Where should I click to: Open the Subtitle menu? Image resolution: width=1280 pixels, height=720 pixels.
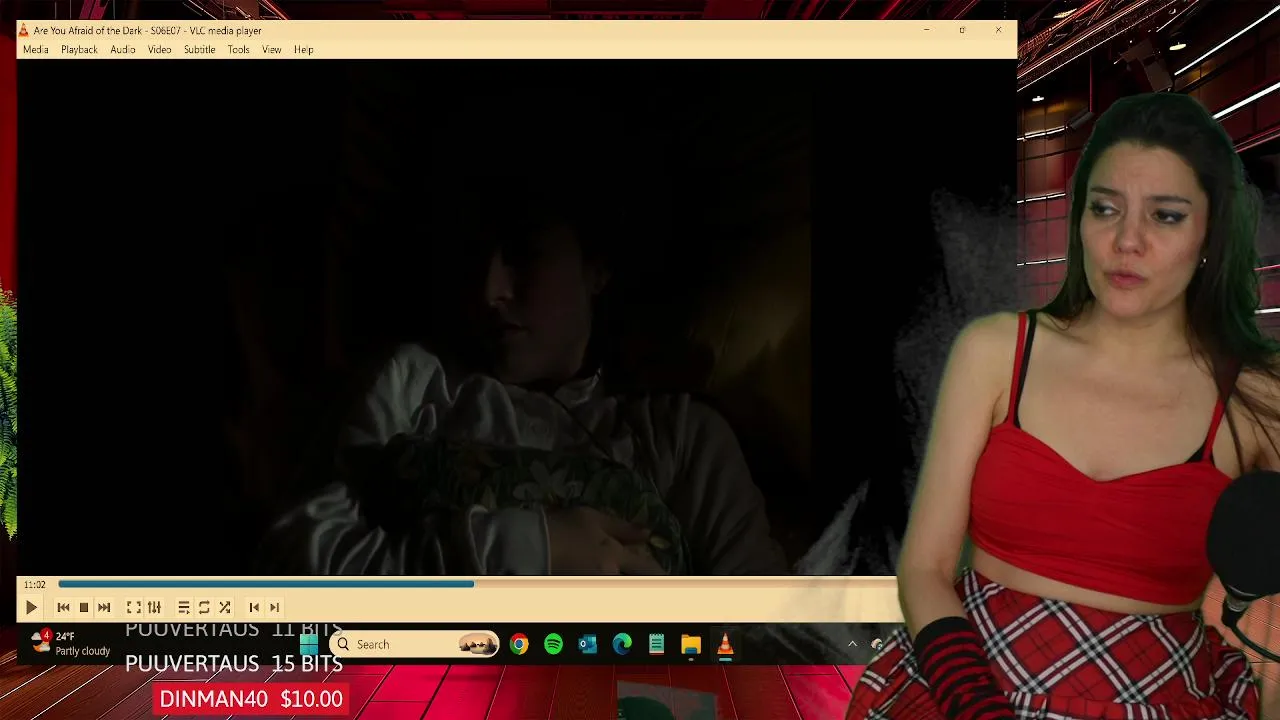pyautogui.click(x=199, y=49)
